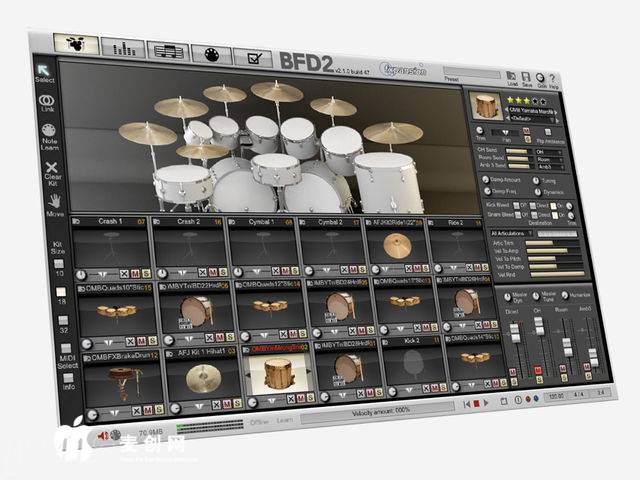
Task: Select the Select arrow tool
Action: 45,68
